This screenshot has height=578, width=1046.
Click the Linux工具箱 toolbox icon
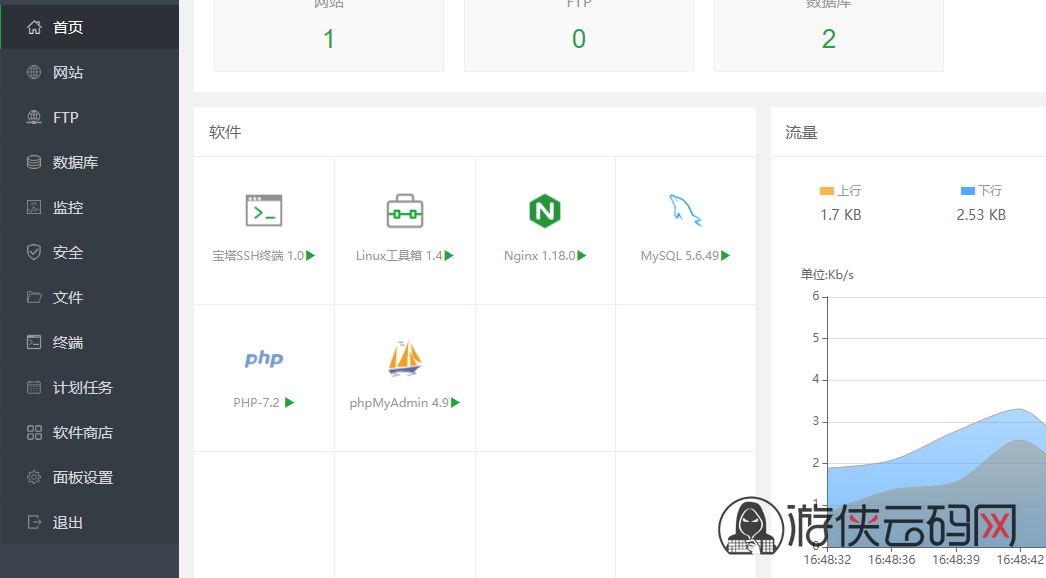405,211
